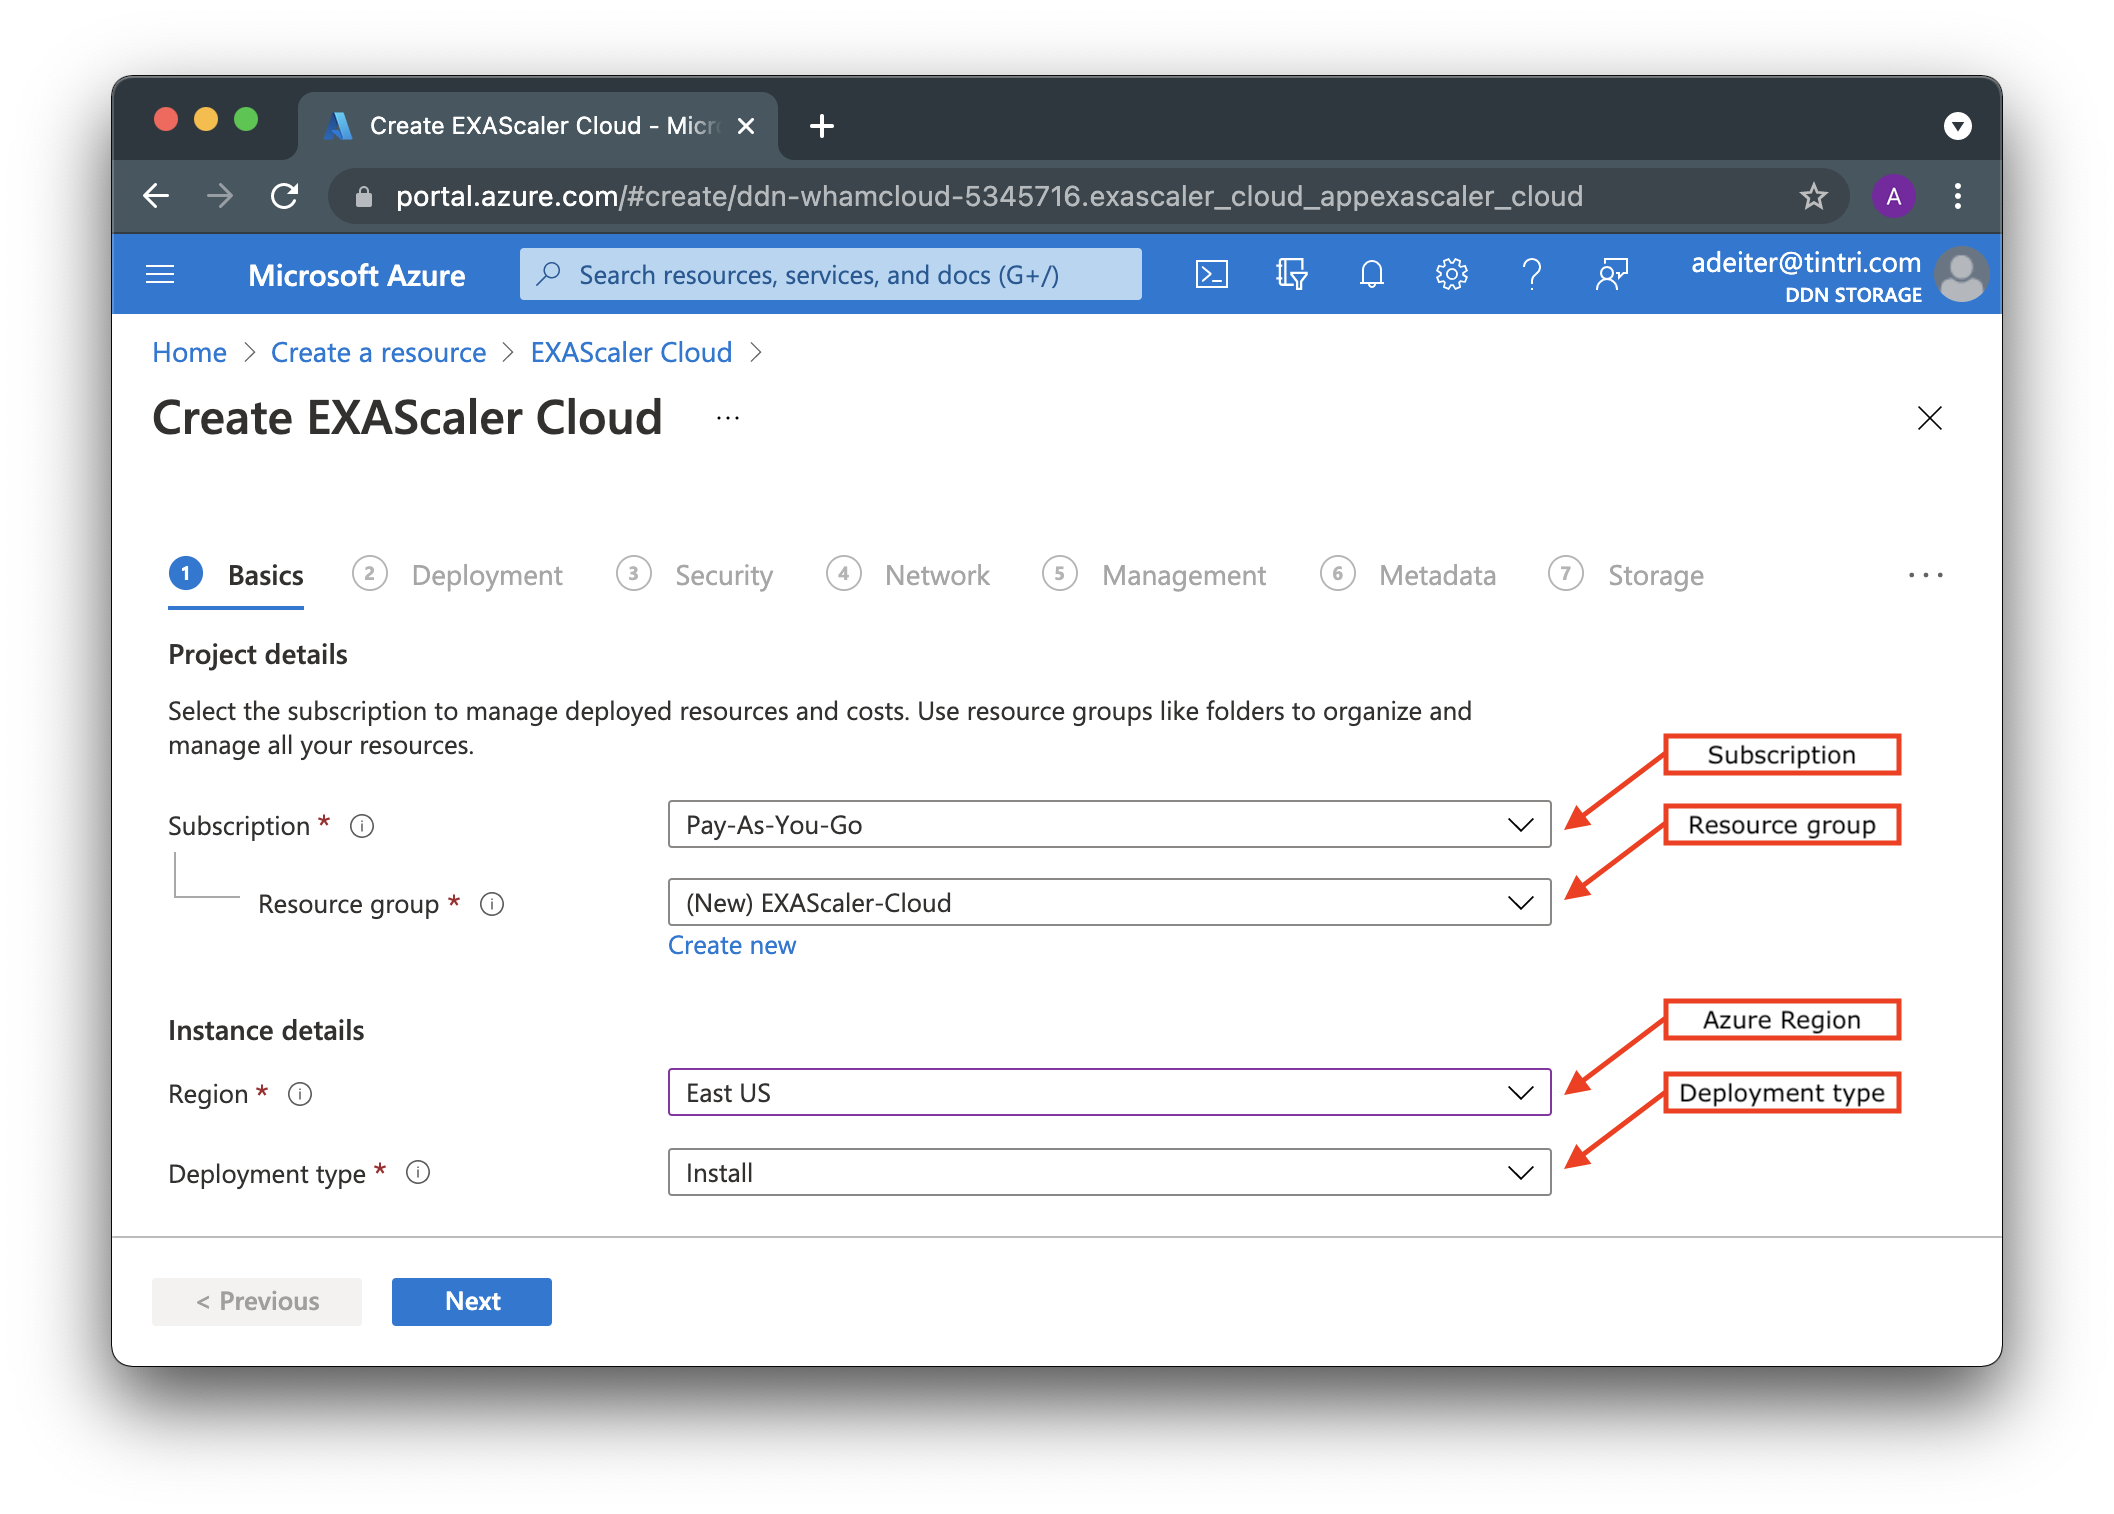Viewport: 2114px width, 1514px height.
Task: Open Azure Cloud Shell icon
Action: click(1211, 274)
